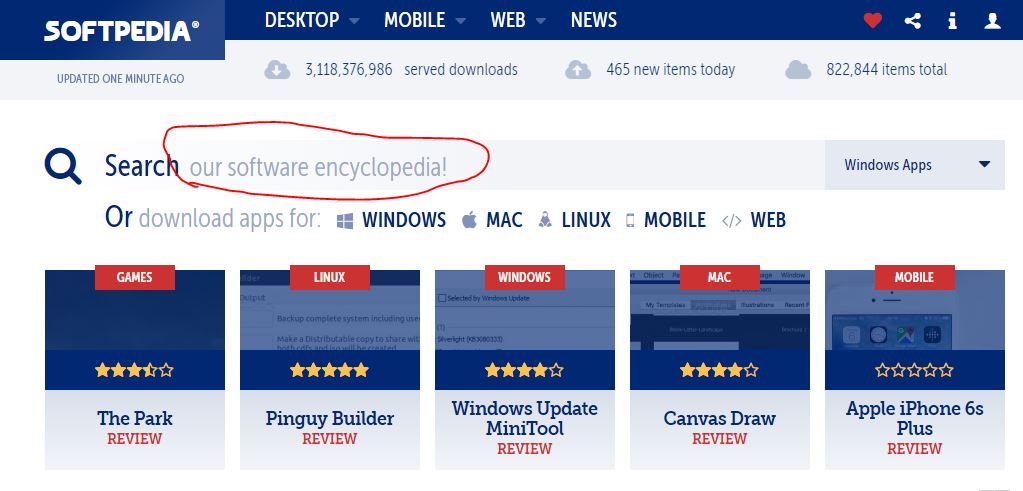Click Apple iPhone 6s Plus thumbnail
The image size is (1023, 491).
point(915,310)
